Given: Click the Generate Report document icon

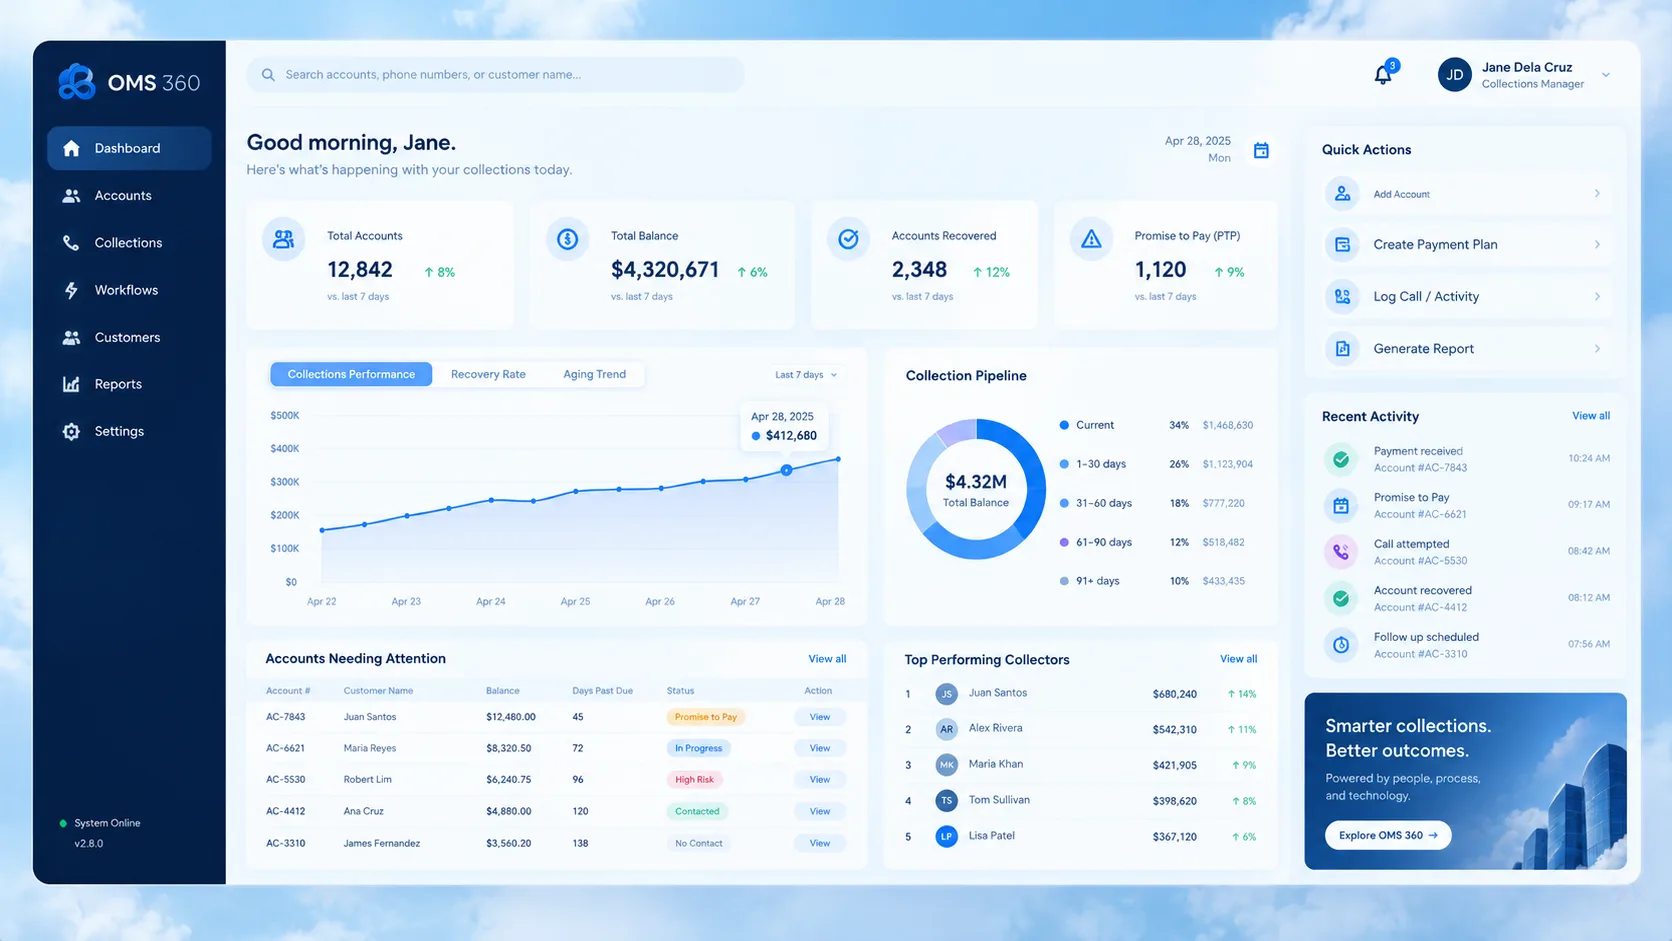Looking at the screenshot, I should [x=1342, y=348].
